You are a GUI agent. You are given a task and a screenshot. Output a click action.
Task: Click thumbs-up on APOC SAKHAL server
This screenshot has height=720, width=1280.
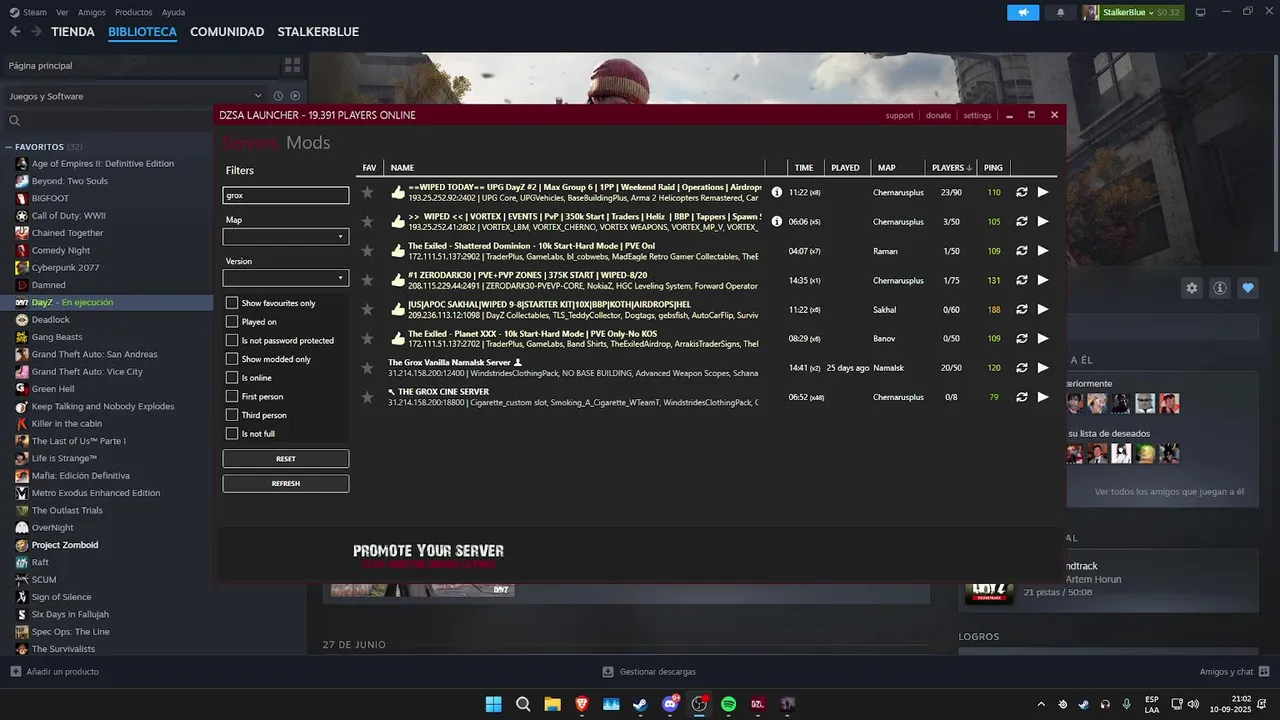[398, 310]
